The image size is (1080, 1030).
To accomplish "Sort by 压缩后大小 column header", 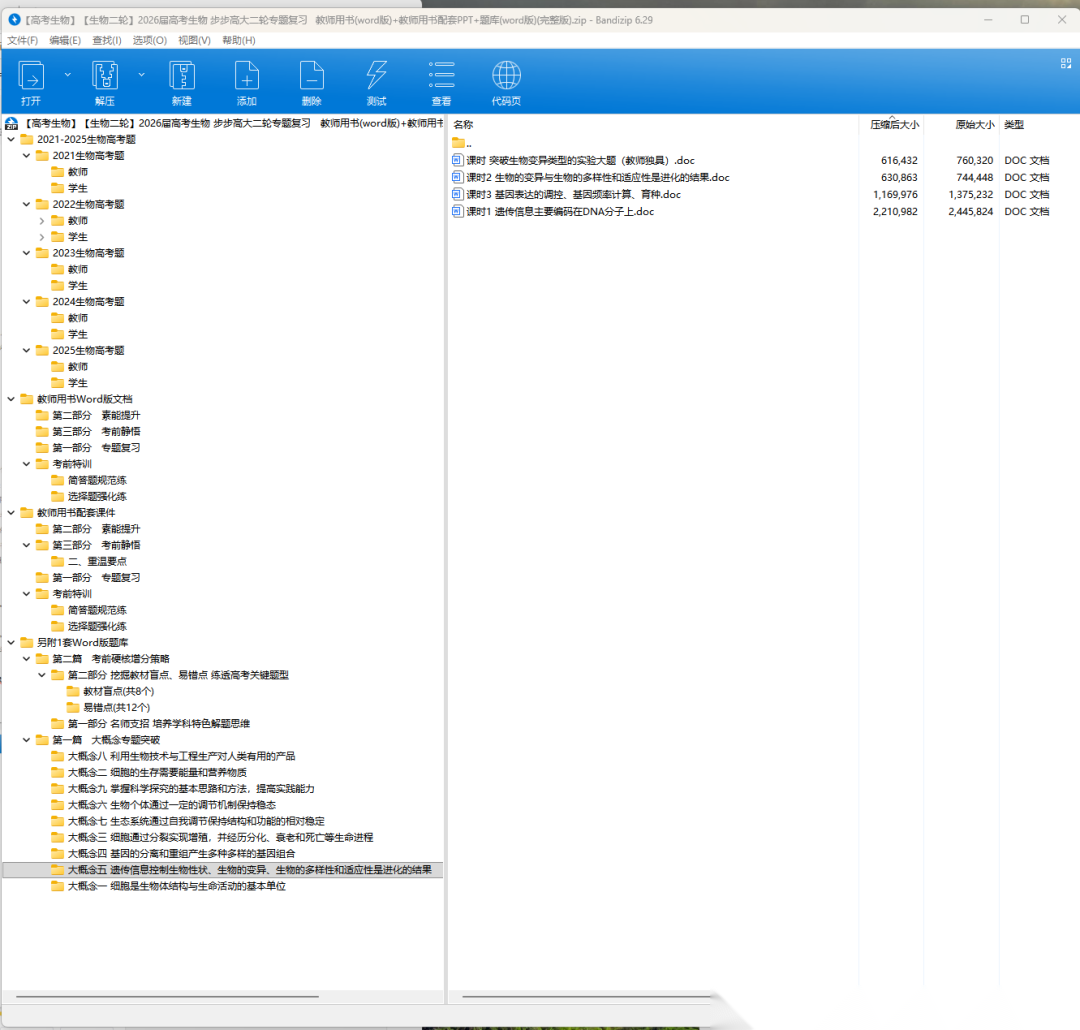I will tap(894, 125).
